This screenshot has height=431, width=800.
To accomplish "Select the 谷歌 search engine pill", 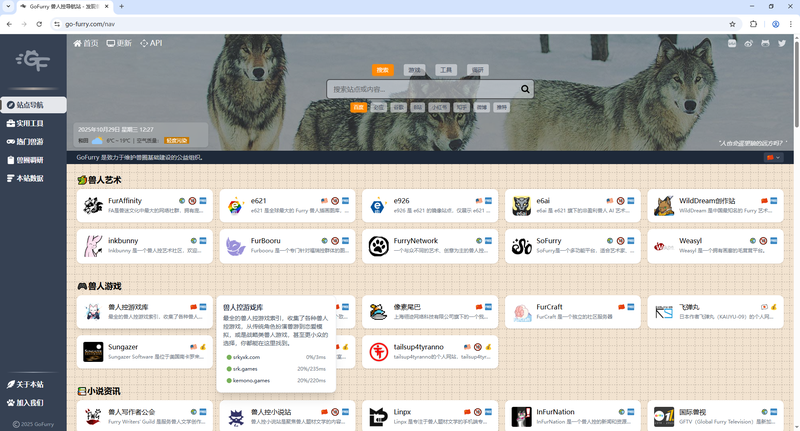I will (398, 107).
